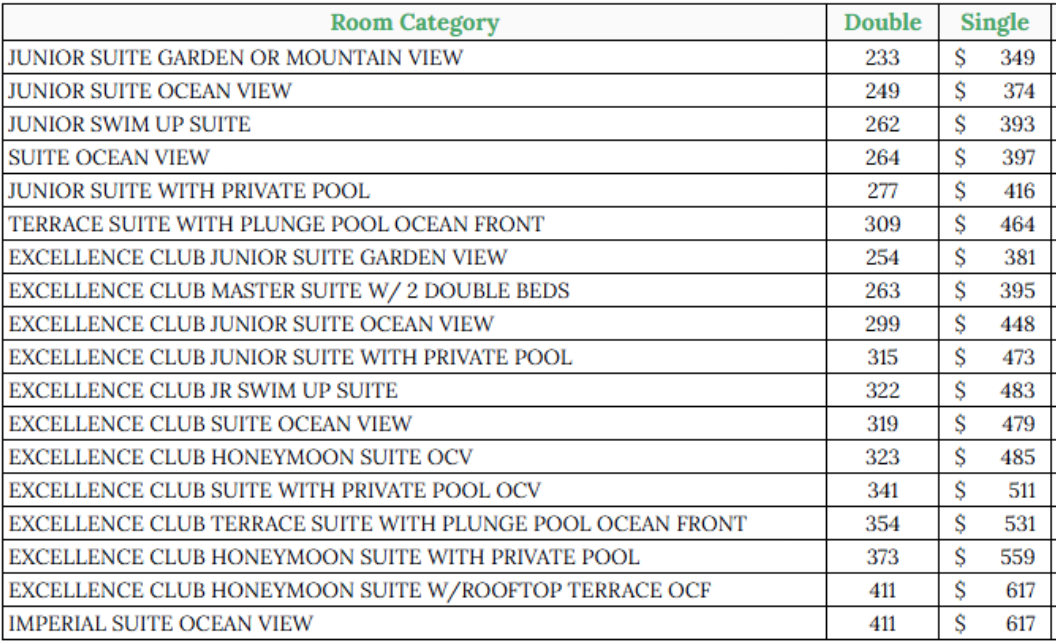
Task: Select the Single column header
Action: tap(995, 23)
